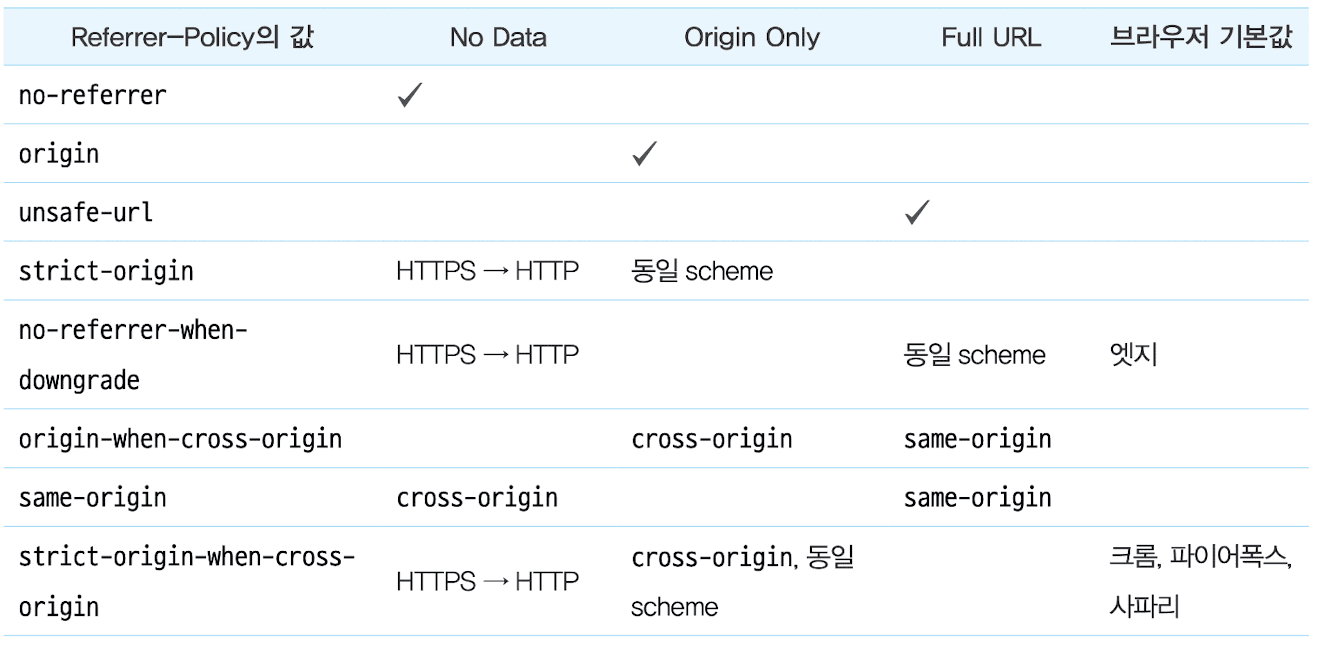Select the strict-origin-when-cross-origin policy name
This screenshot has width=1328, height=658.
(187, 581)
